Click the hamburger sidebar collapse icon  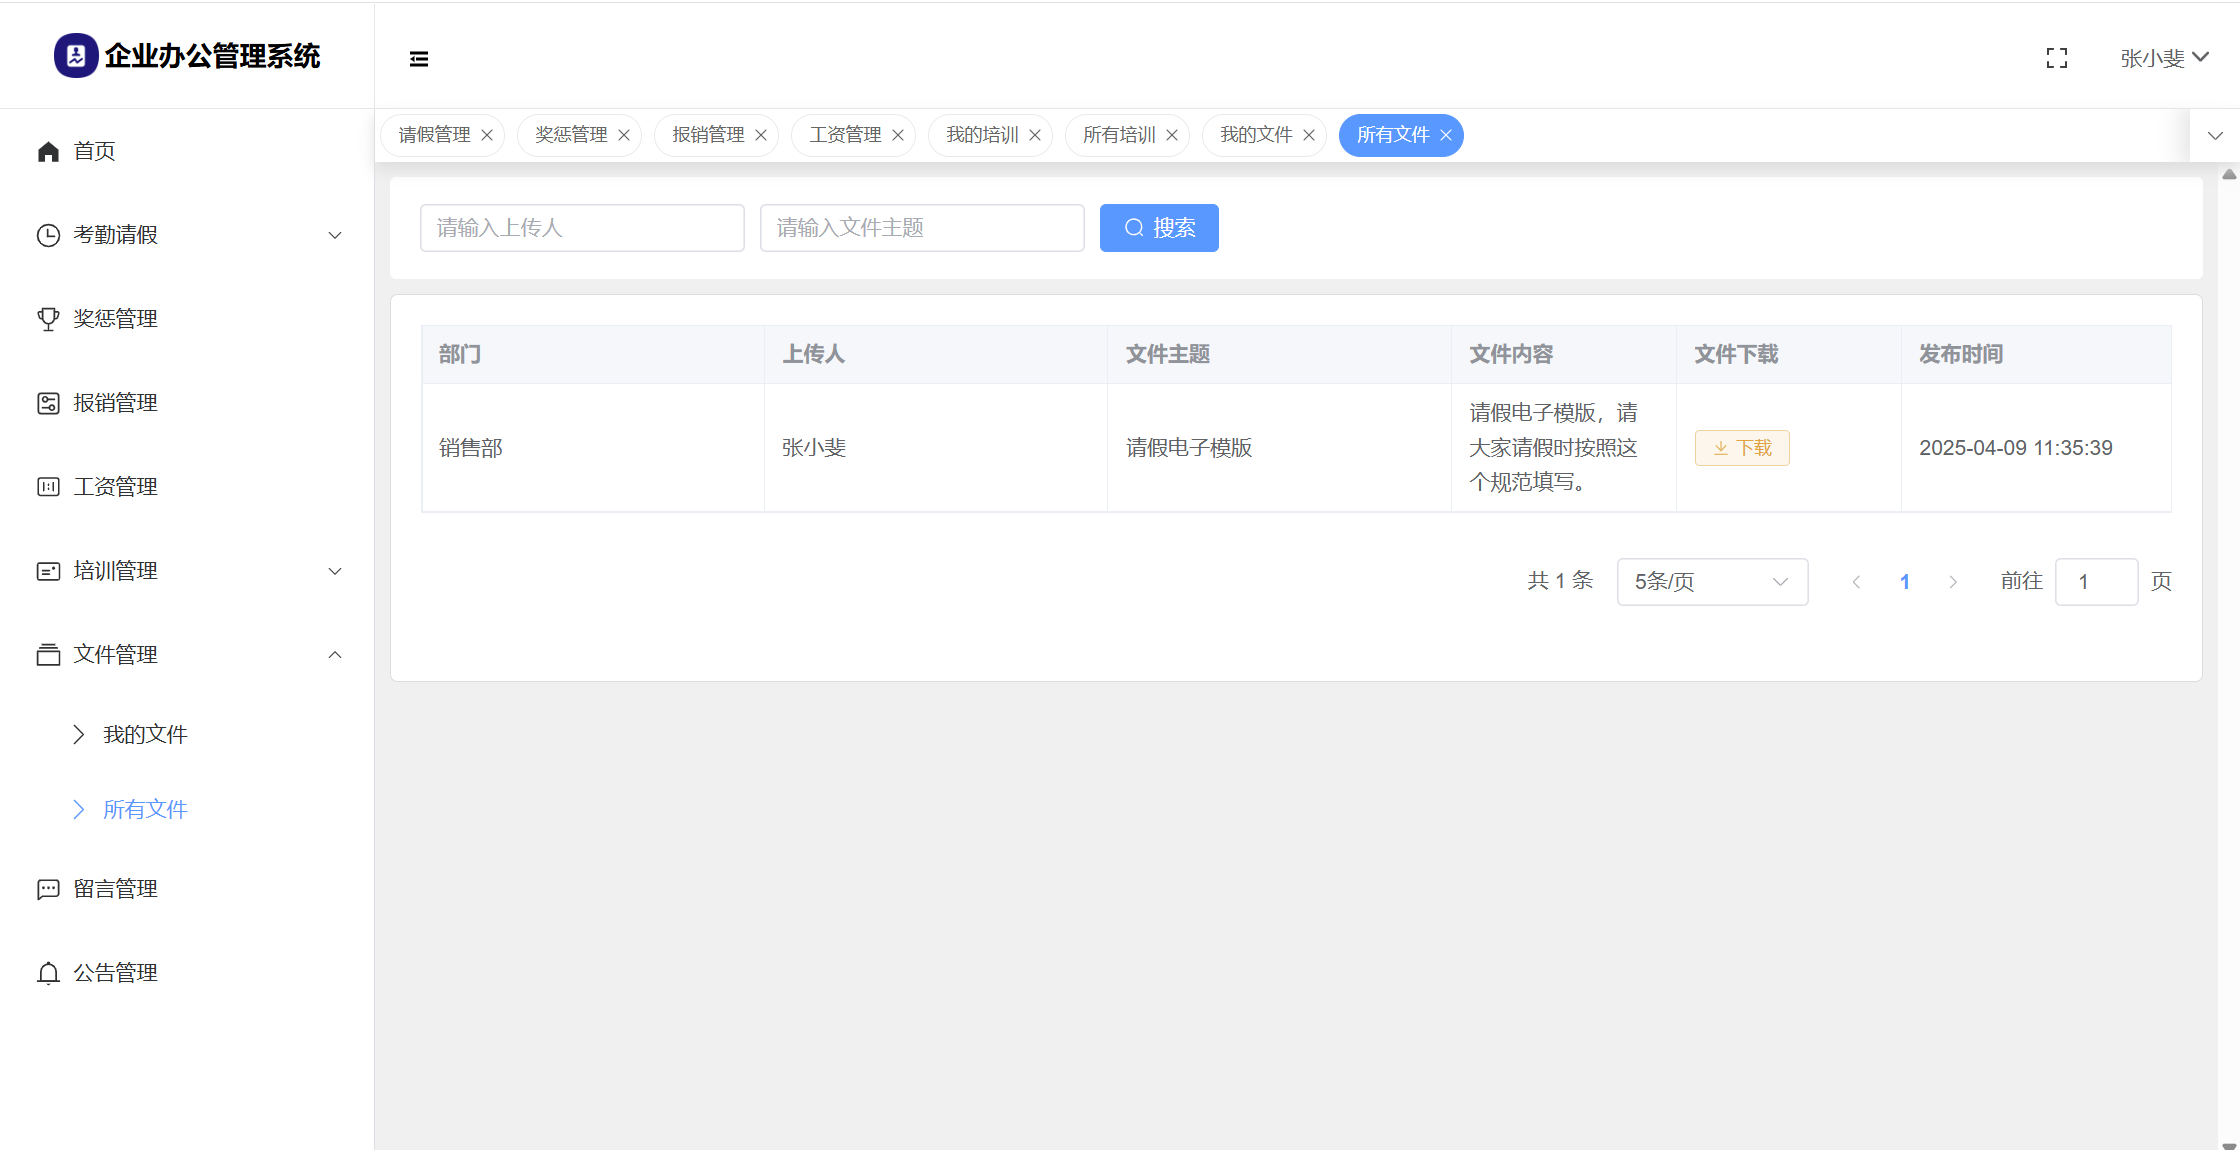(419, 59)
